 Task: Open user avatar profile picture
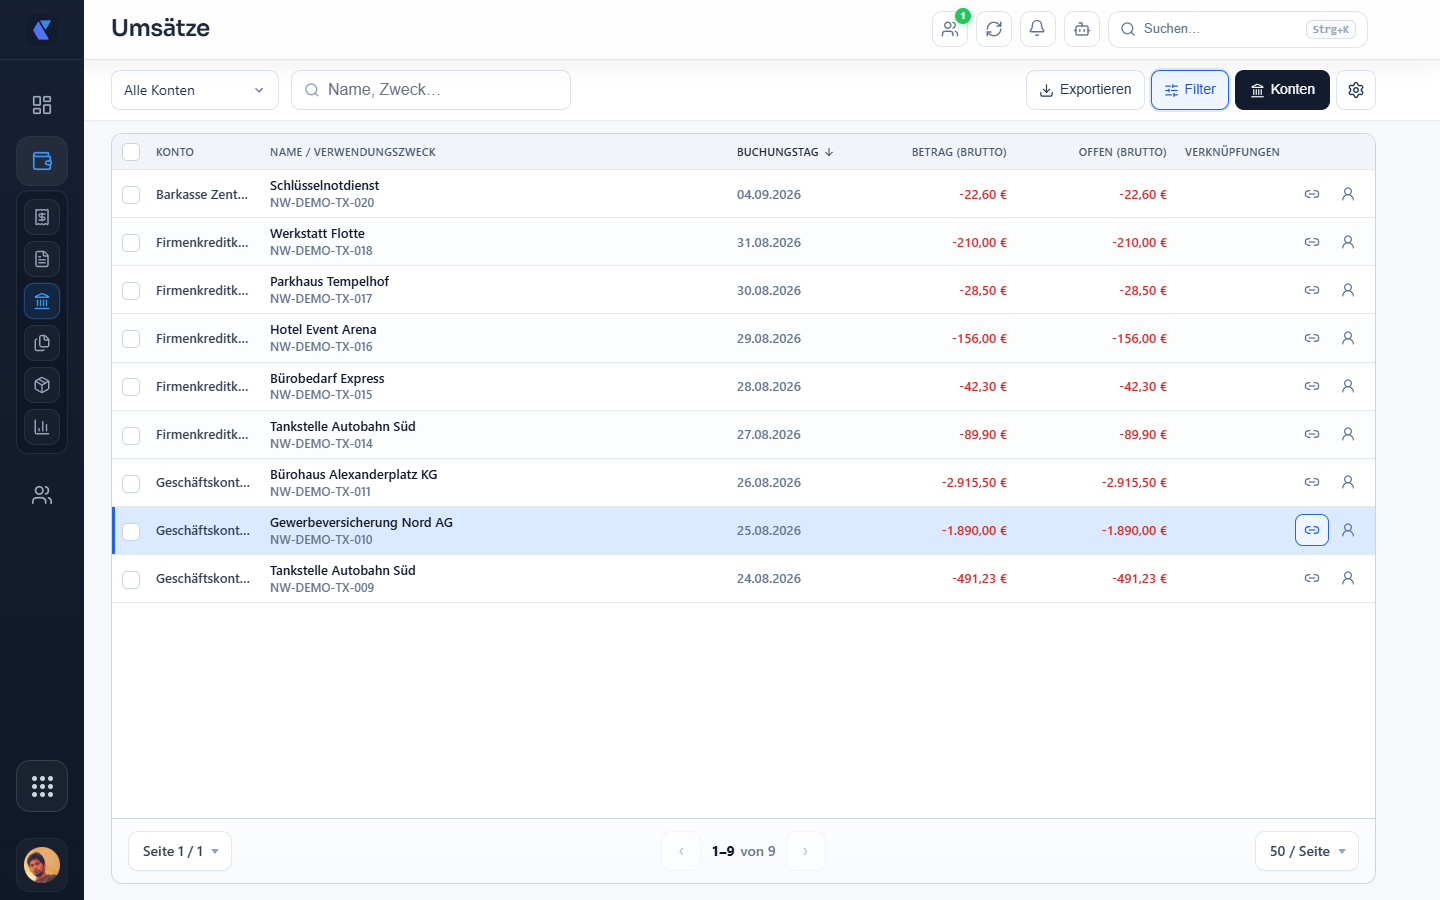pos(42,865)
